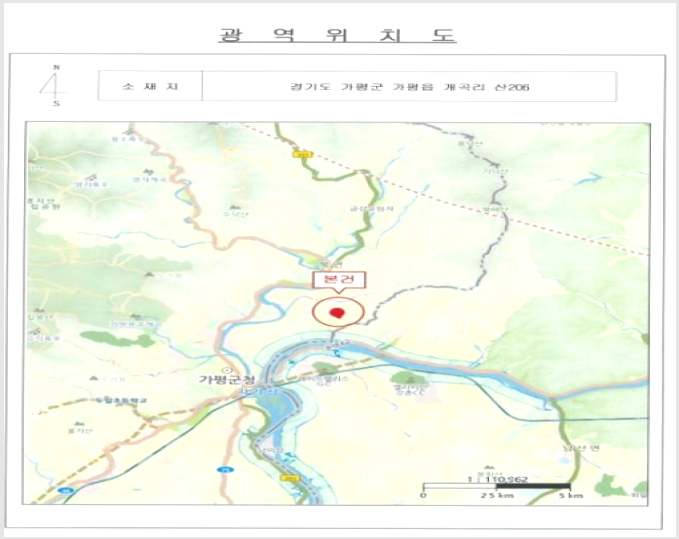
Task: Click the red circle around the pin
Action: click(x=338, y=311)
